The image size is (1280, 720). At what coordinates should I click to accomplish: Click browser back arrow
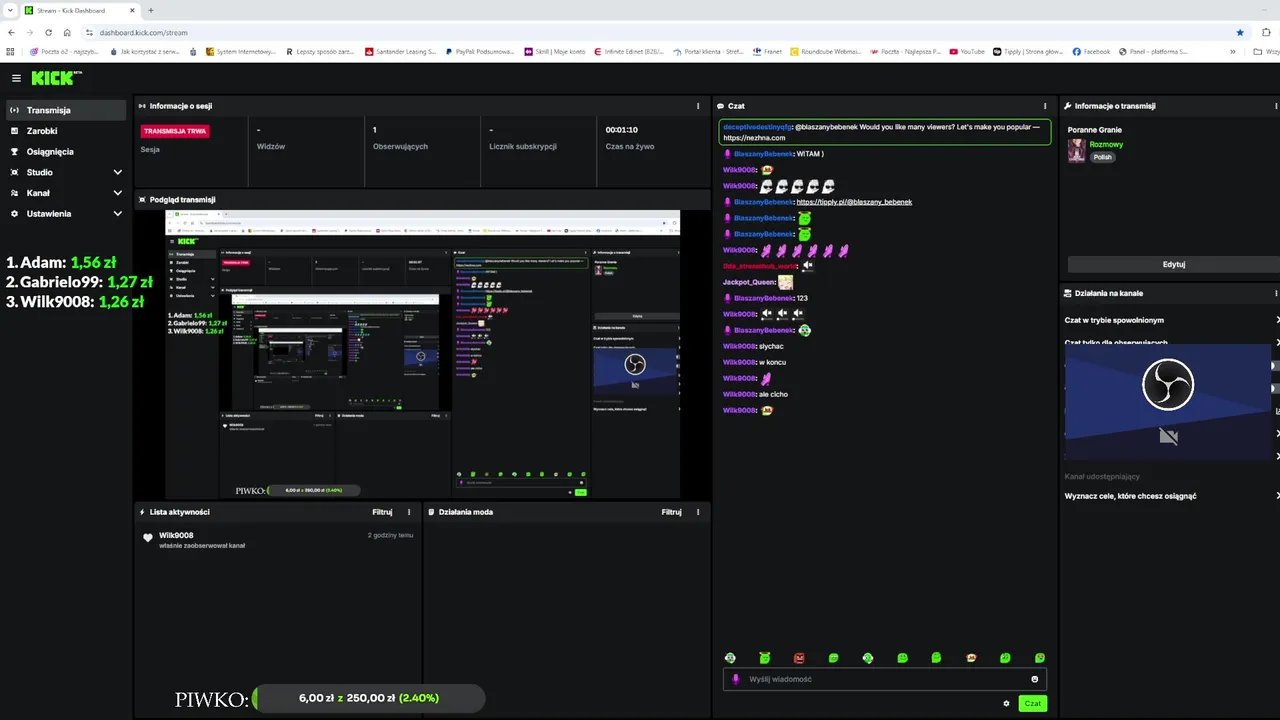pos(11,32)
